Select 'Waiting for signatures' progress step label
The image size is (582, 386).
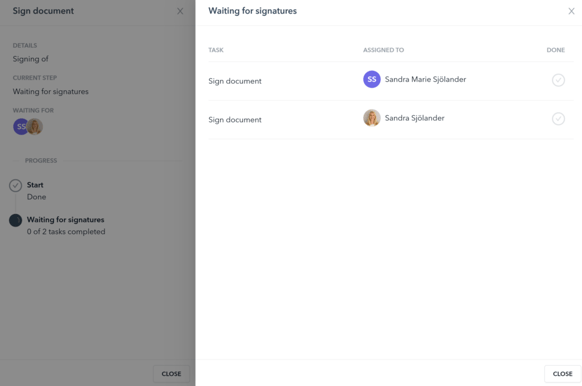(65, 220)
